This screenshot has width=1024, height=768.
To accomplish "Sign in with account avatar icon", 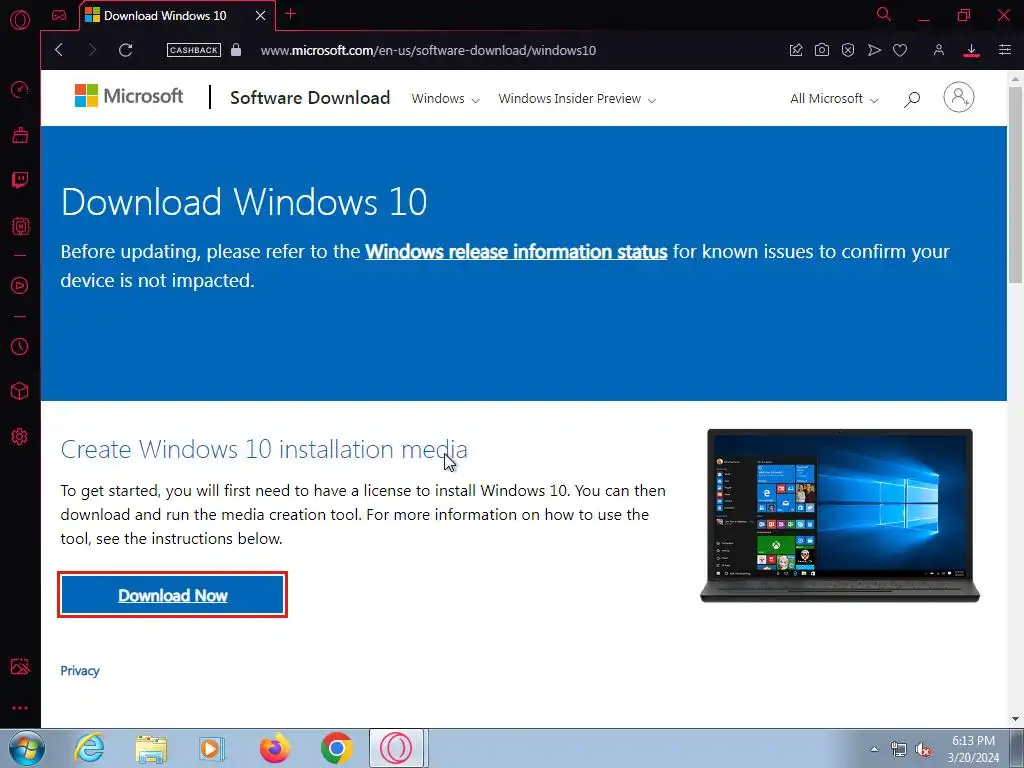I will 959,97.
